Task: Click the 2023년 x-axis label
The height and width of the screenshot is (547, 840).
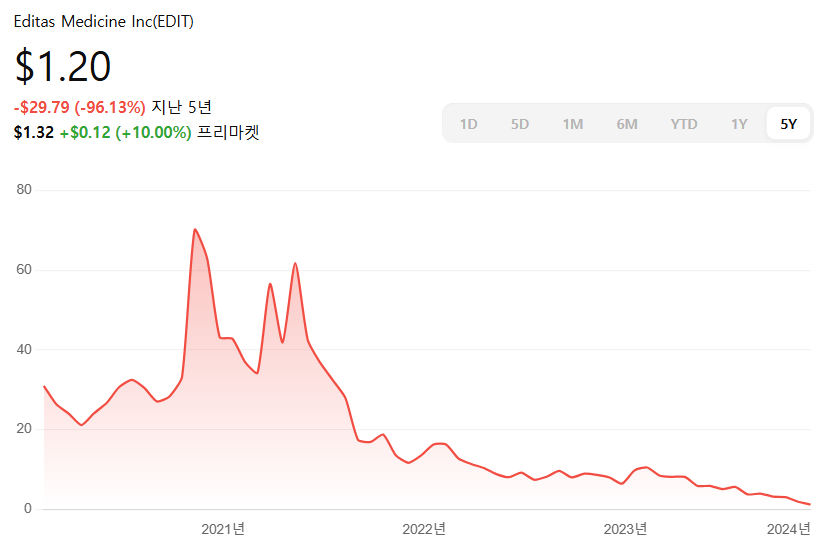Action: coord(625,529)
